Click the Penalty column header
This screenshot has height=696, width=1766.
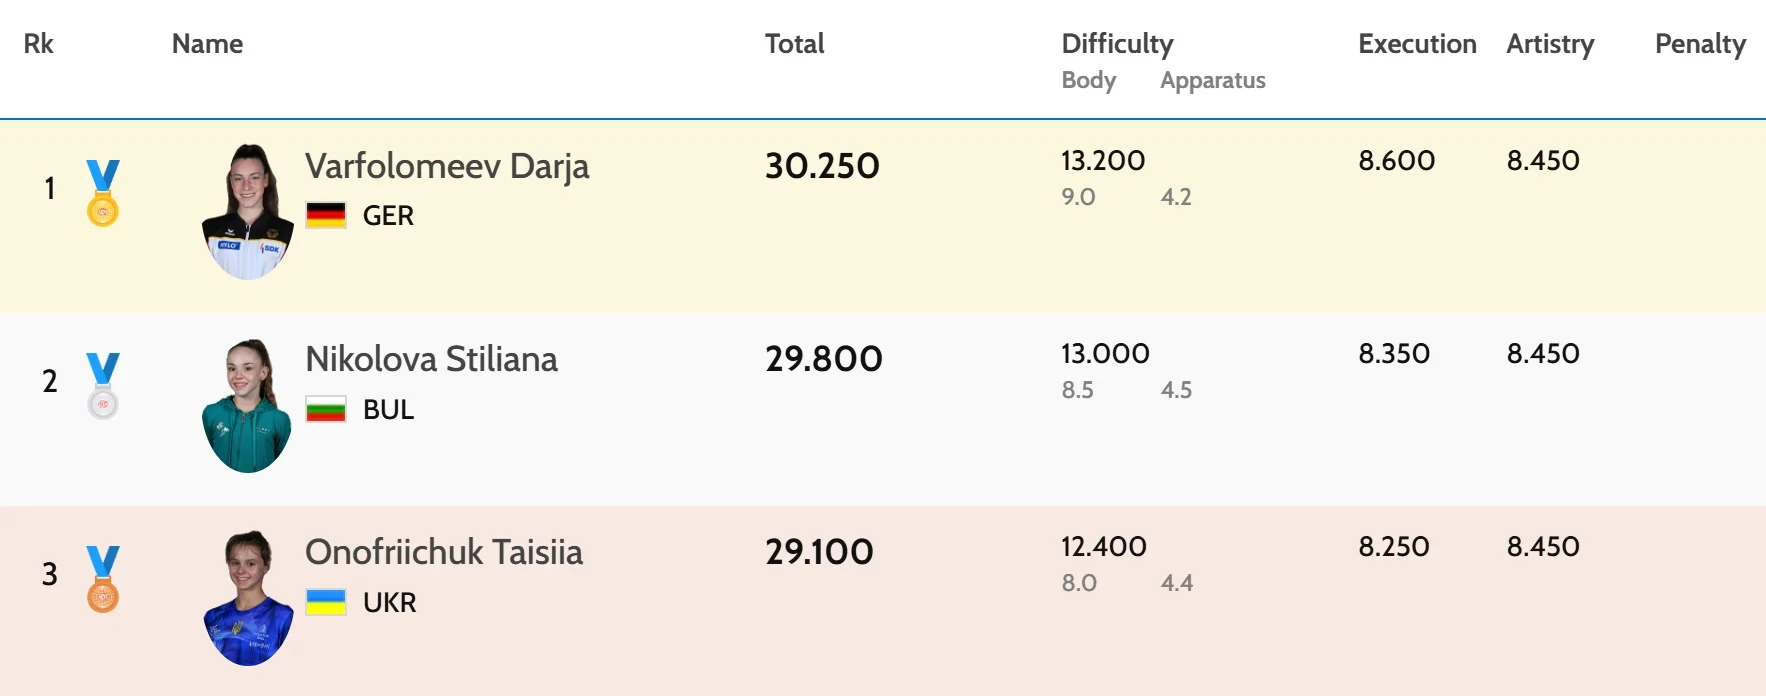[1700, 44]
